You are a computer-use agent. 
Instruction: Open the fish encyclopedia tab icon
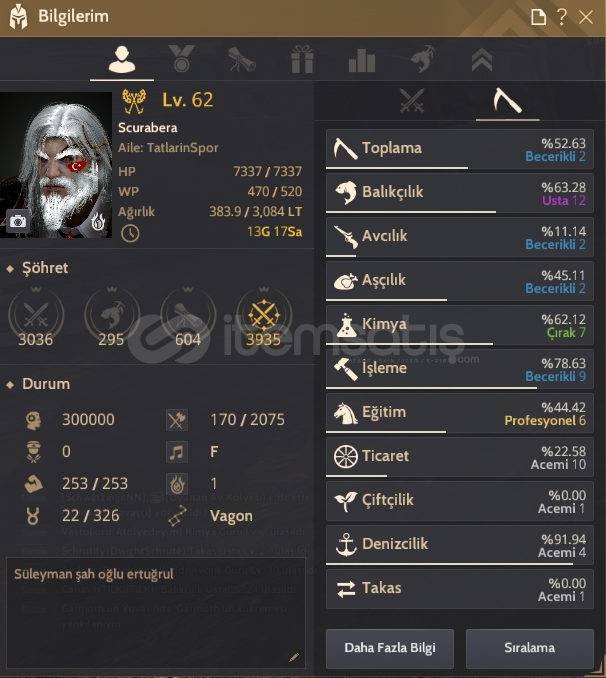click(422, 59)
